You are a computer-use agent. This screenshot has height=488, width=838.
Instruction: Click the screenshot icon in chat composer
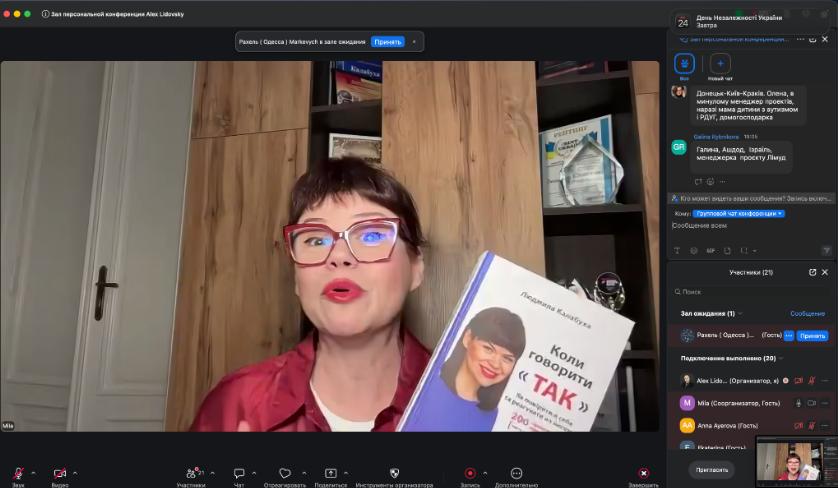coord(744,250)
